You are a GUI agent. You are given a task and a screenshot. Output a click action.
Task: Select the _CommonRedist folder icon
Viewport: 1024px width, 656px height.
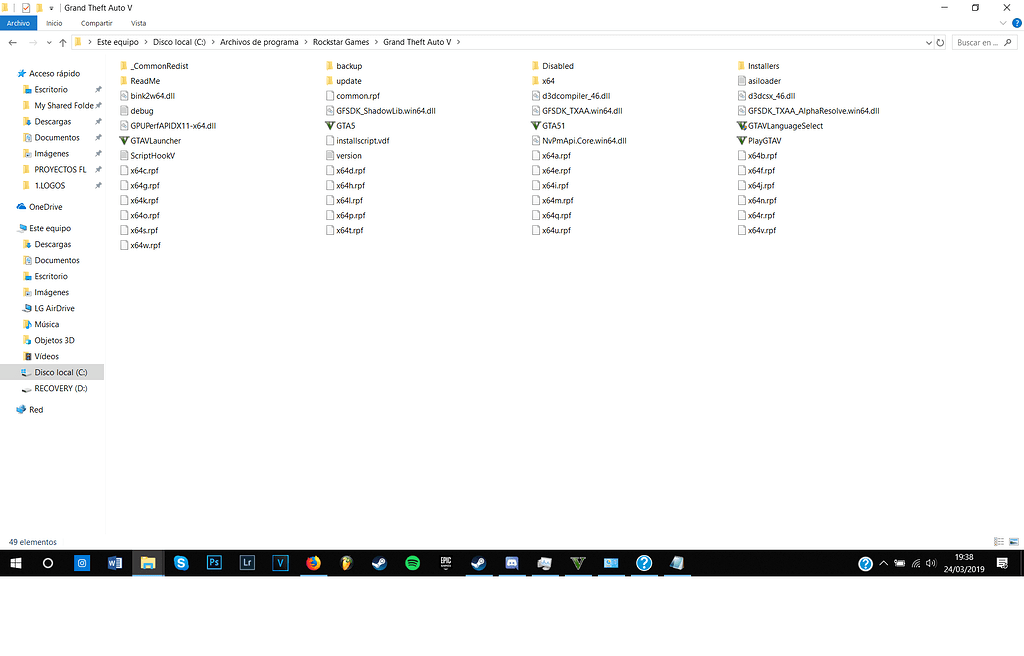pyautogui.click(x=124, y=66)
